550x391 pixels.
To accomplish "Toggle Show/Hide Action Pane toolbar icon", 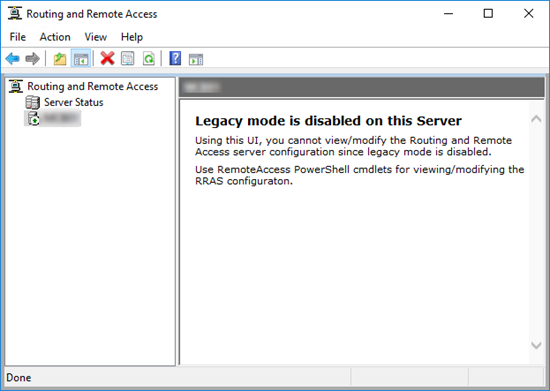I will (196, 59).
